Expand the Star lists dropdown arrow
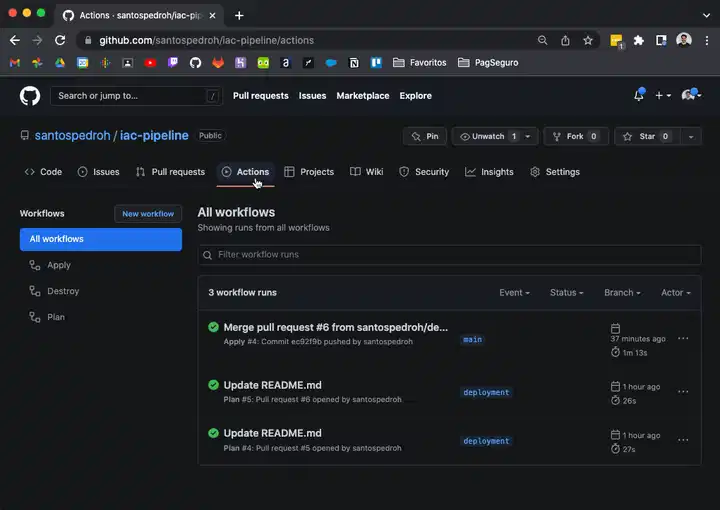The image size is (720, 510). click(x=691, y=136)
